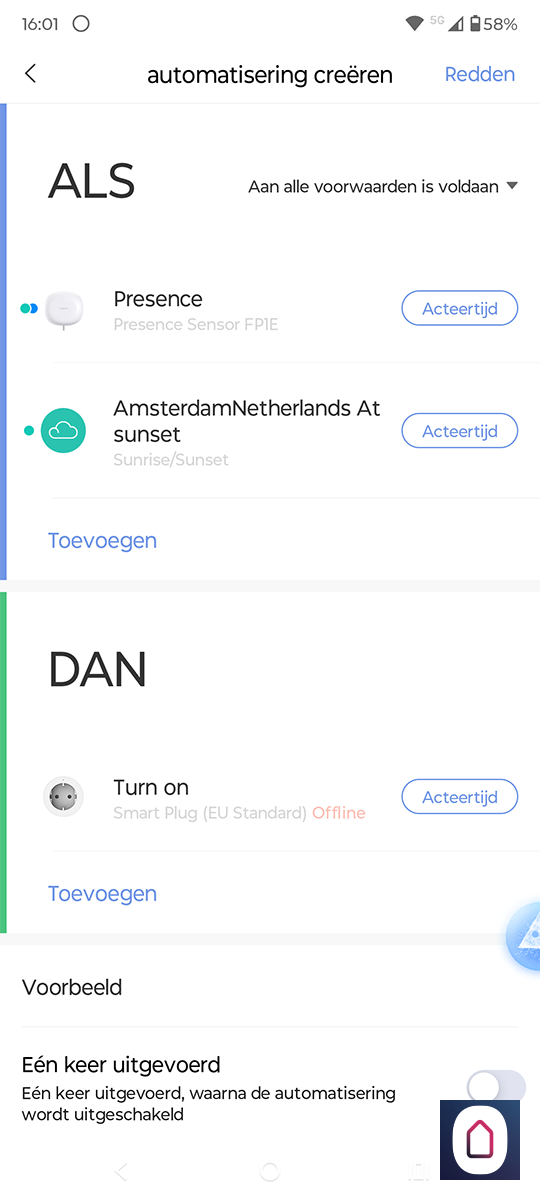Tap the Wi-Fi signal icon in status bar
The image size is (540, 1200).
coord(414,24)
